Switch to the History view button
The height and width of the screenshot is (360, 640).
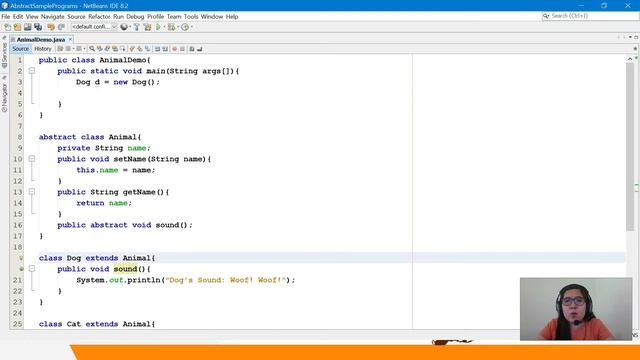(43, 49)
